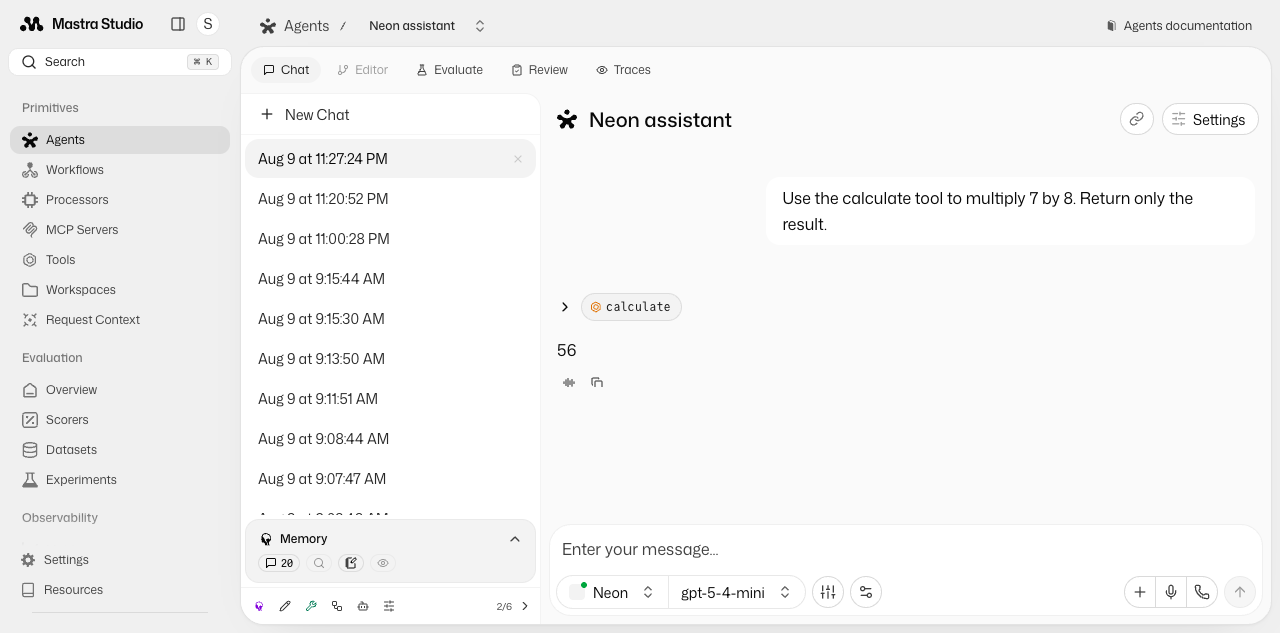Open Workspaces from the sidebar
1280x633 pixels.
(120, 290)
